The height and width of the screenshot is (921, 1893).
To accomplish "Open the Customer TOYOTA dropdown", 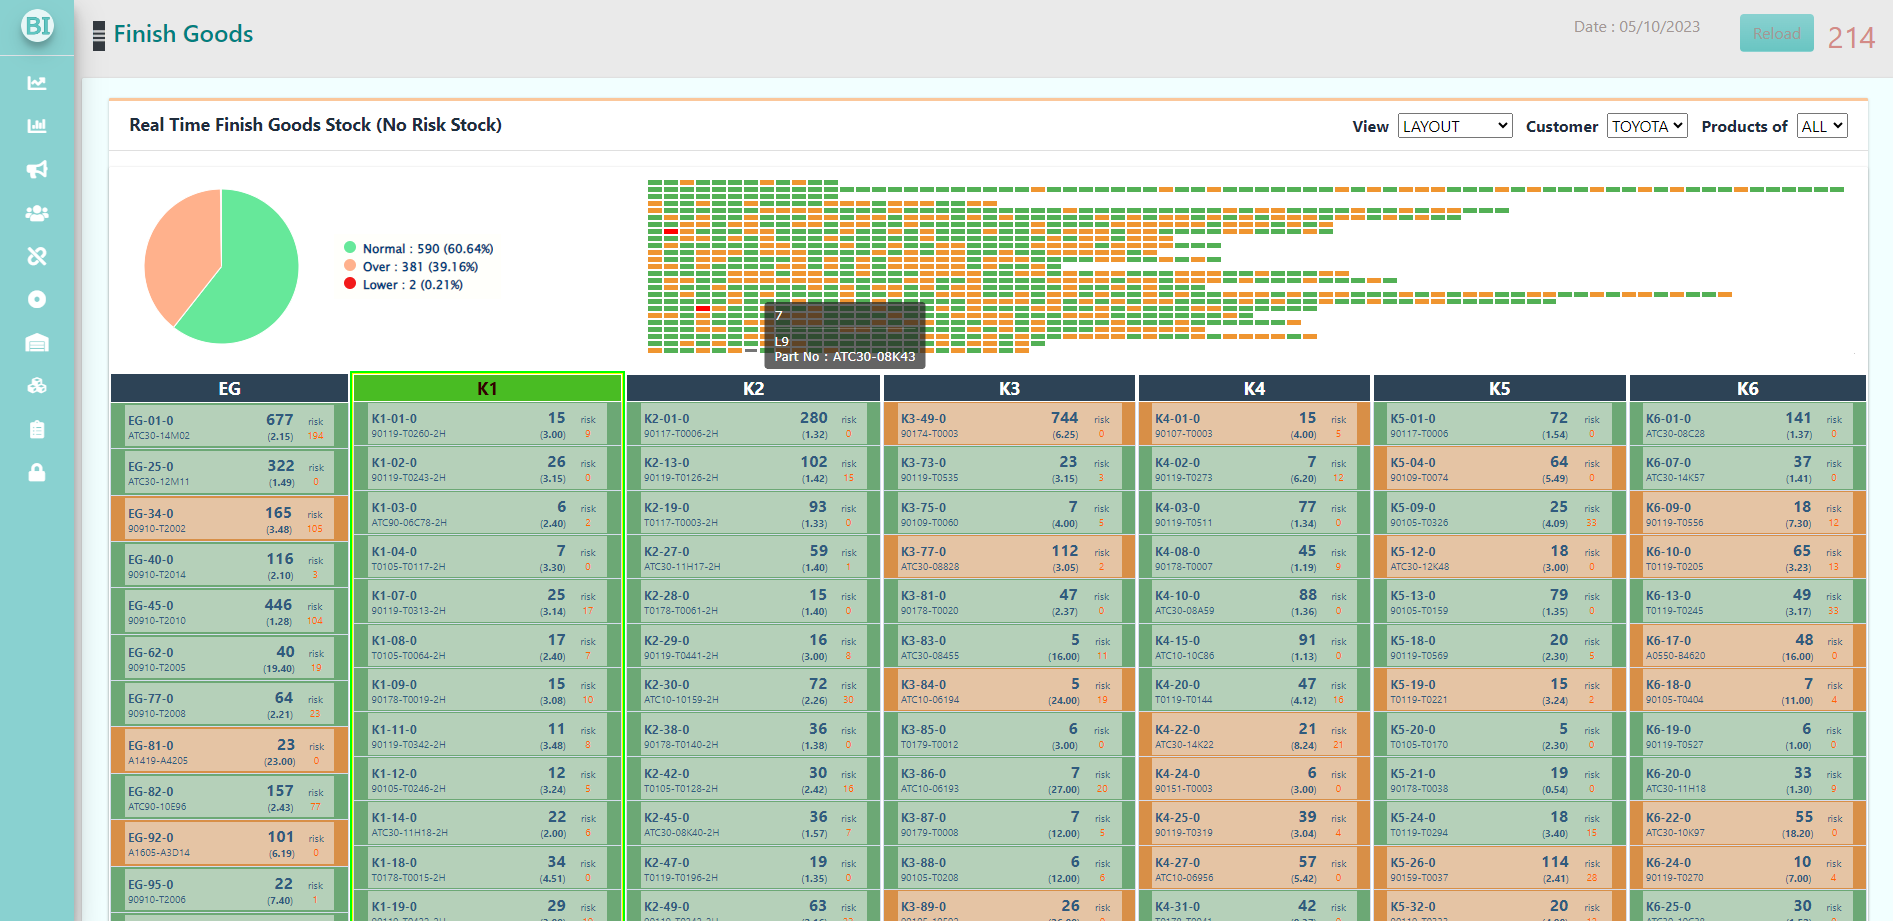I will (1646, 126).
